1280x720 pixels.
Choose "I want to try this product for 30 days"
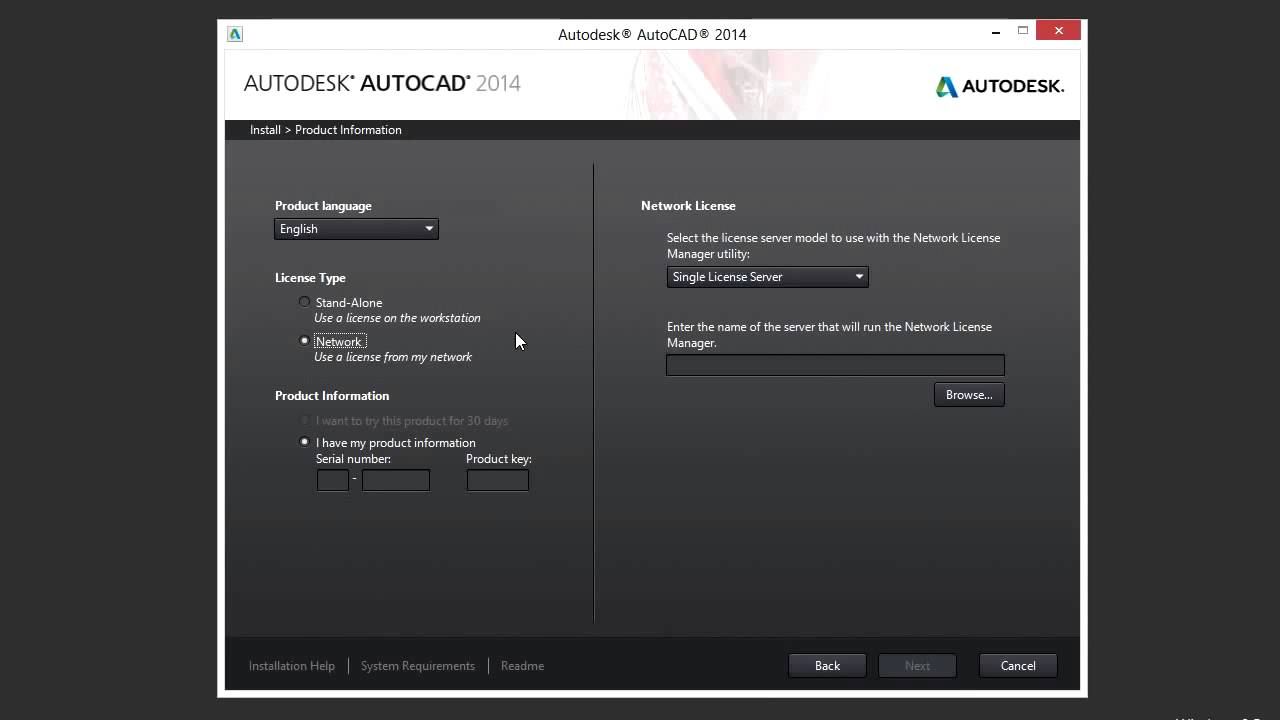click(x=305, y=421)
